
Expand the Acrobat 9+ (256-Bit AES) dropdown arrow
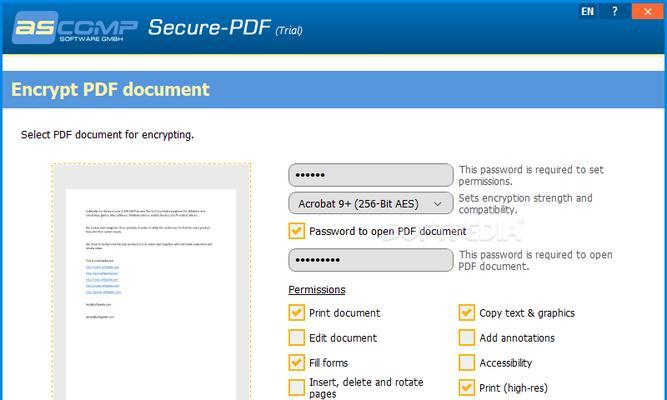[437, 204]
